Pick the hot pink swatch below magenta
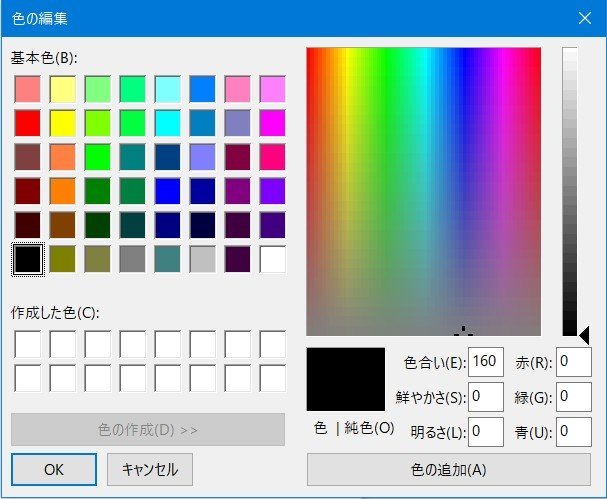This screenshot has height=499, width=607. [273, 157]
